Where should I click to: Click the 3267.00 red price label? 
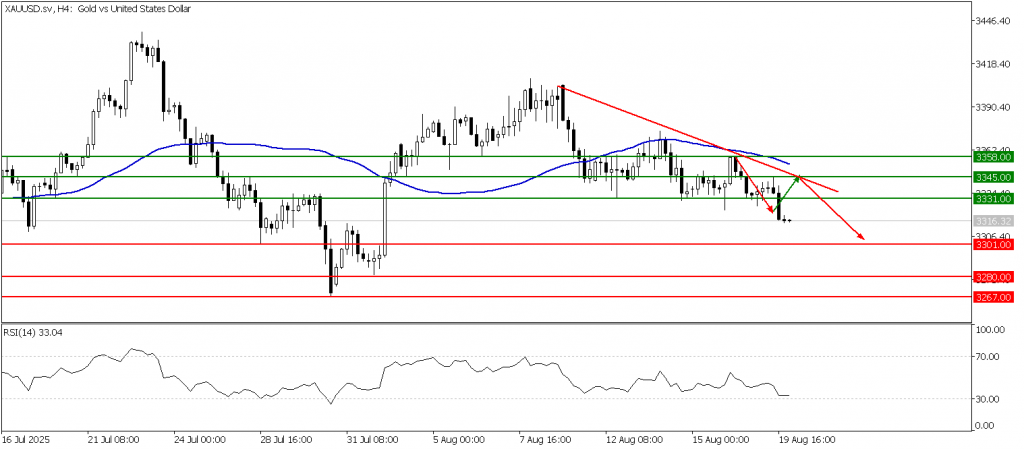(993, 298)
